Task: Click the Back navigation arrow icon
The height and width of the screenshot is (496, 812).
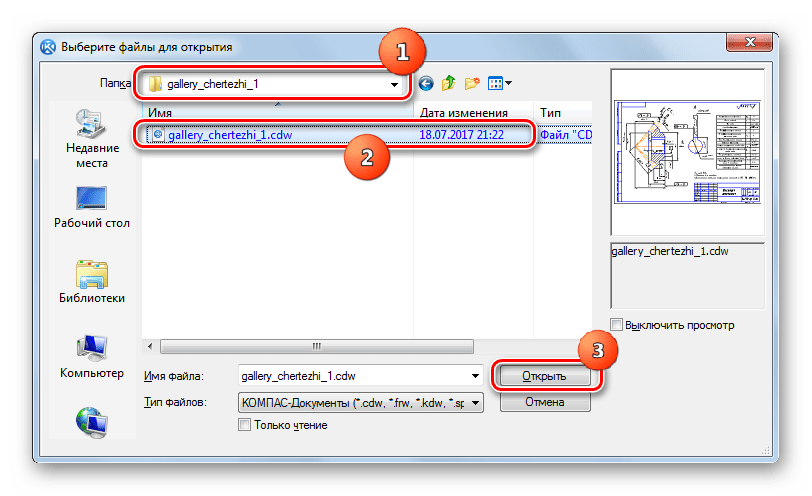Action: point(427,84)
